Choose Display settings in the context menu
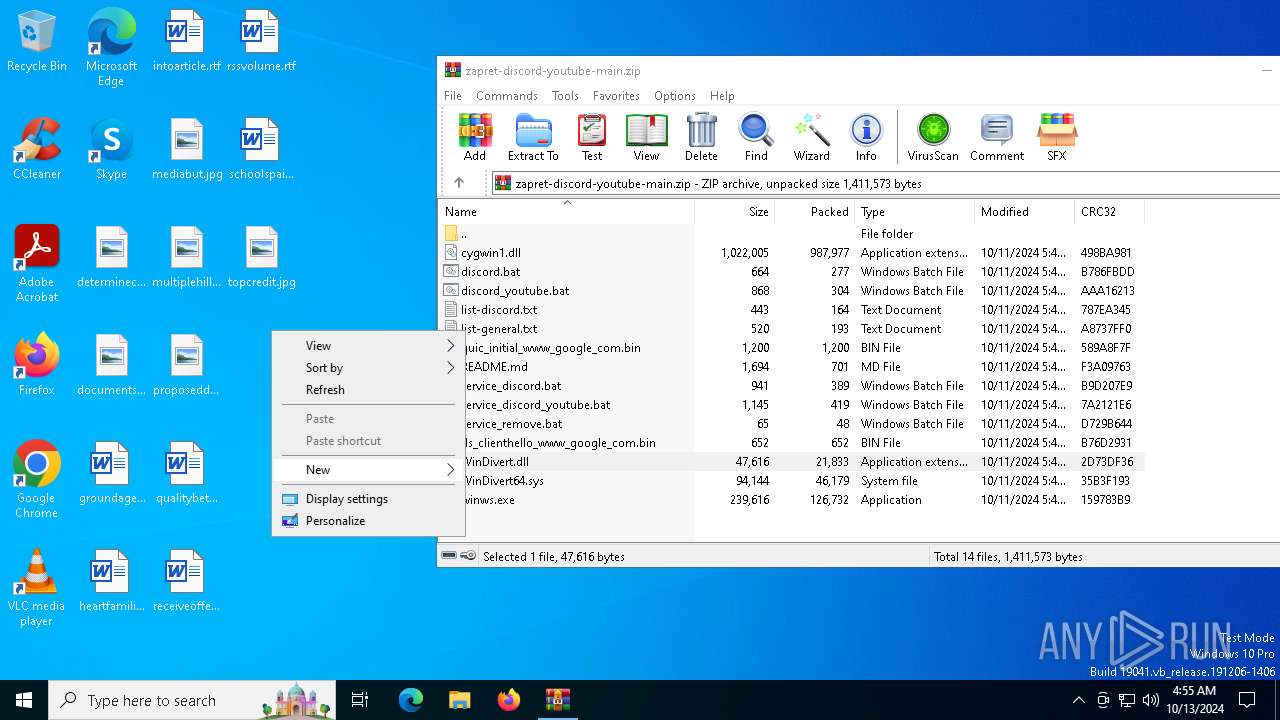This screenshot has width=1280, height=720. (368, 499)
